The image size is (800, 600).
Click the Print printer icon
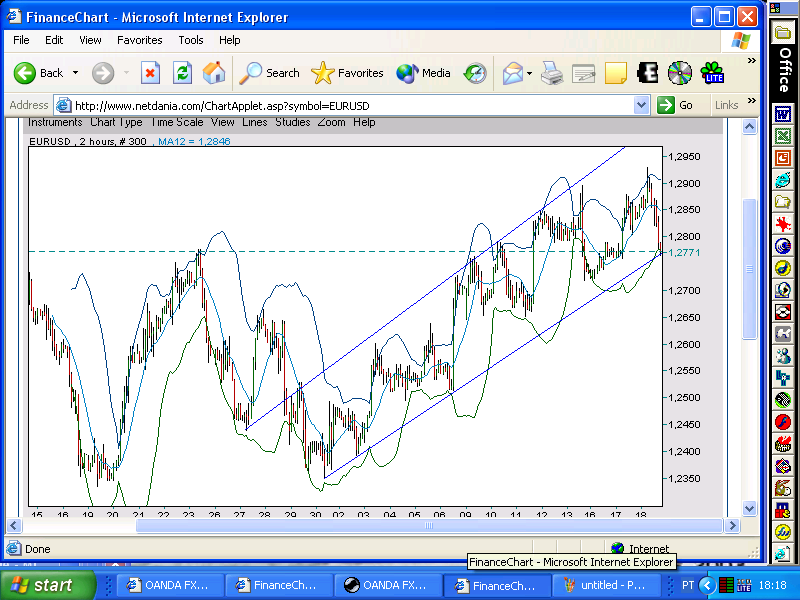coord(552,73)
